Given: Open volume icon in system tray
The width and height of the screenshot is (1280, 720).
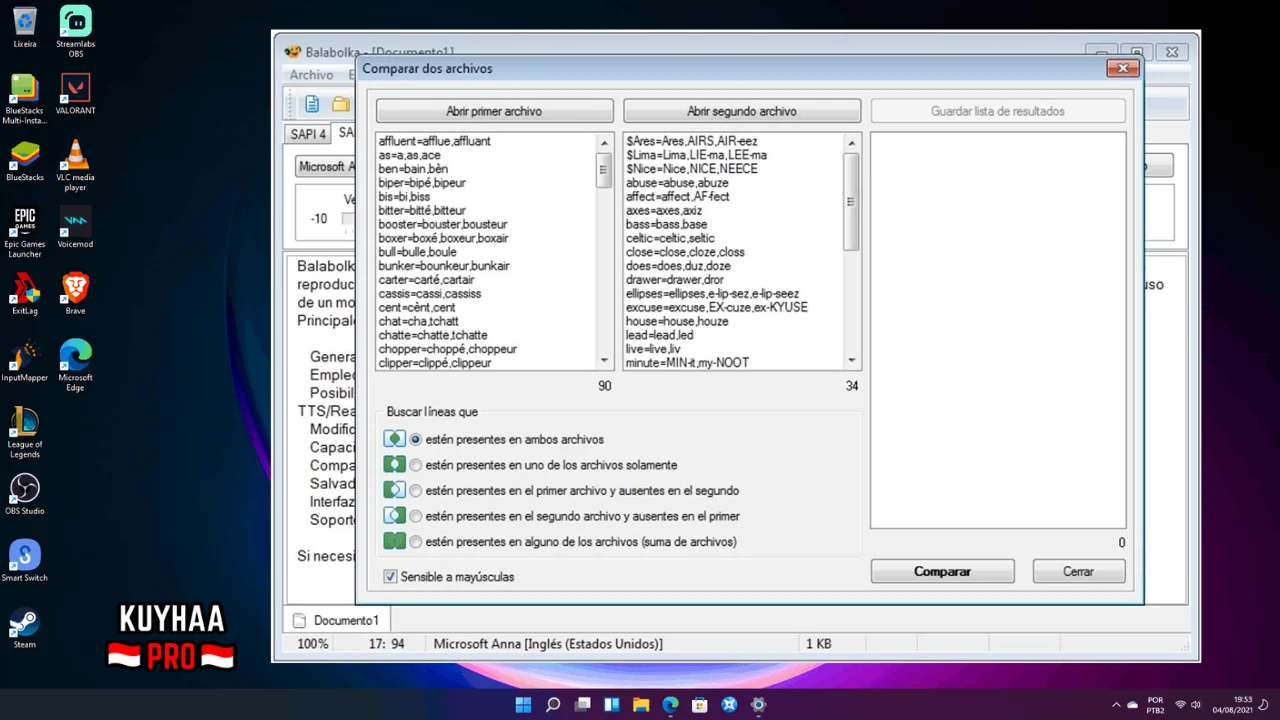Looking at the screenshot, I should click(x=1197, y=705).
